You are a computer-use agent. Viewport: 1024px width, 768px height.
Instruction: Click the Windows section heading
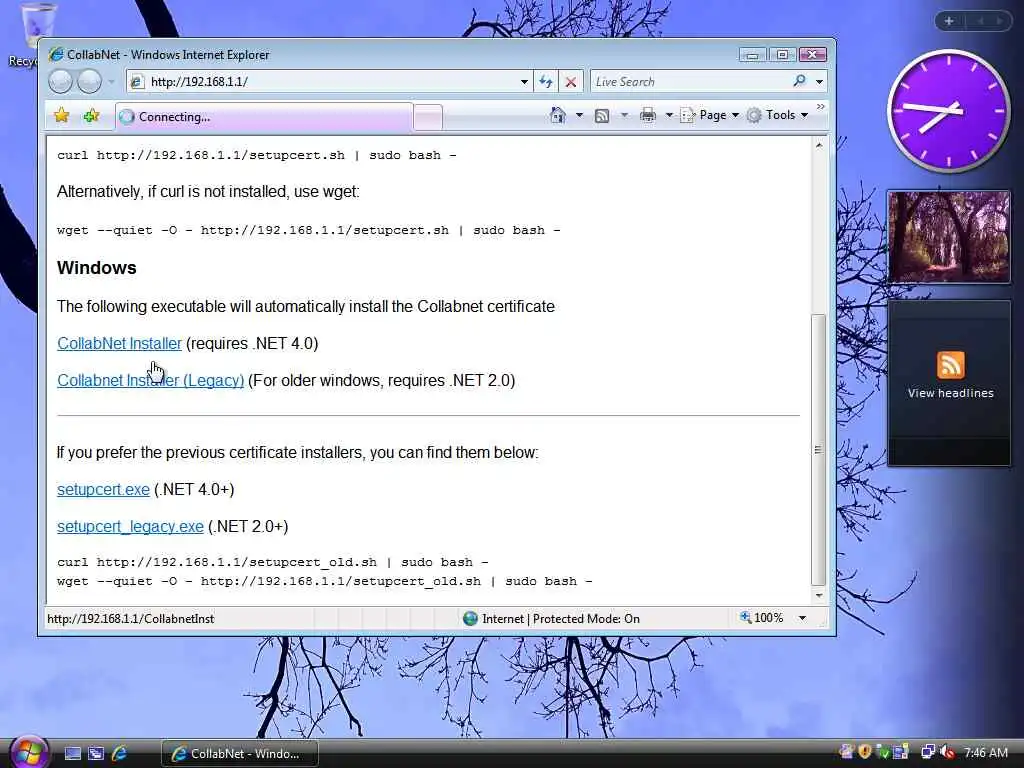click(x=97, y=268)
